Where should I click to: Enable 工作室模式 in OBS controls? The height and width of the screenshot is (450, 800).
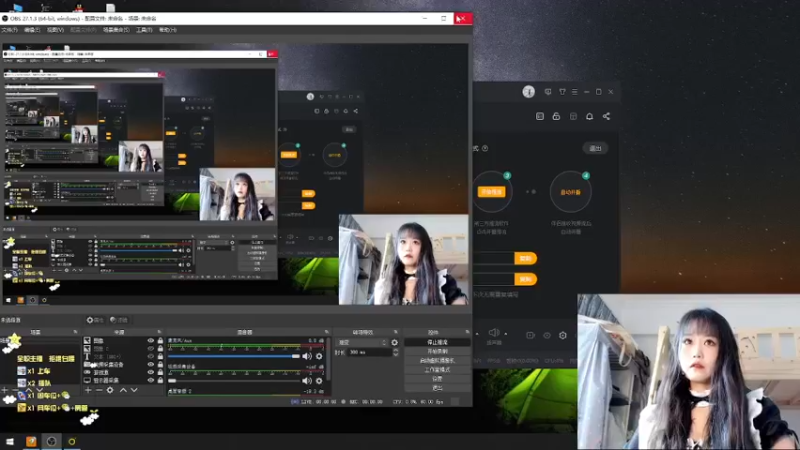(x=437, y=370)
